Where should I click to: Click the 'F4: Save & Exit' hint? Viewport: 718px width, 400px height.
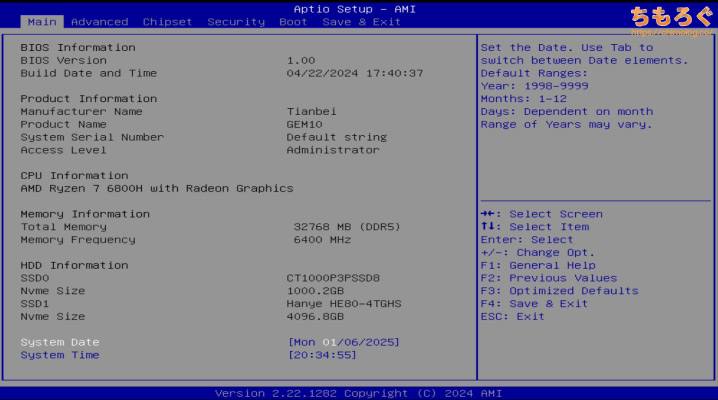[x=534, y=303]
